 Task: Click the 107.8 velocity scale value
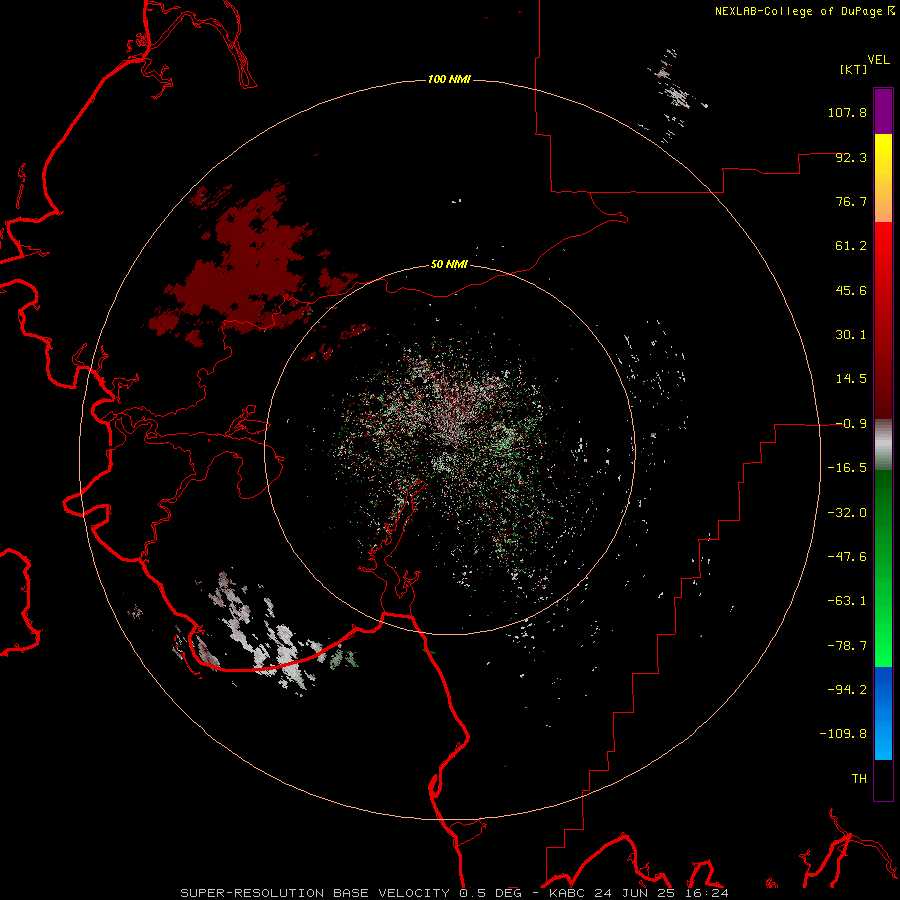[x=847, y=112]
